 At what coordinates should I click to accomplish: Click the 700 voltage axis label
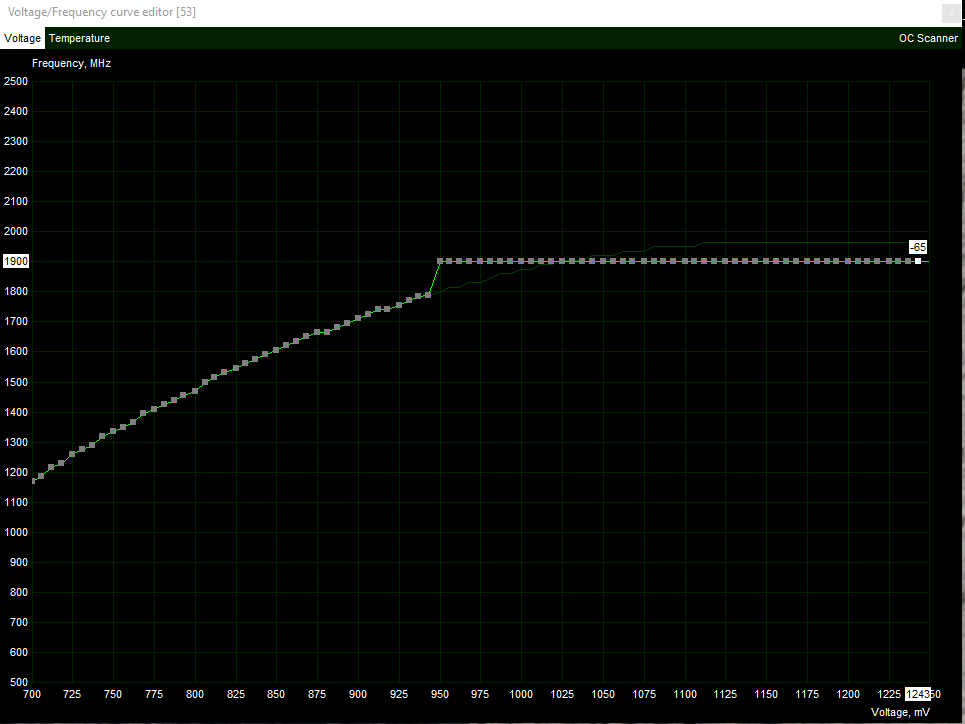point(32,694)
